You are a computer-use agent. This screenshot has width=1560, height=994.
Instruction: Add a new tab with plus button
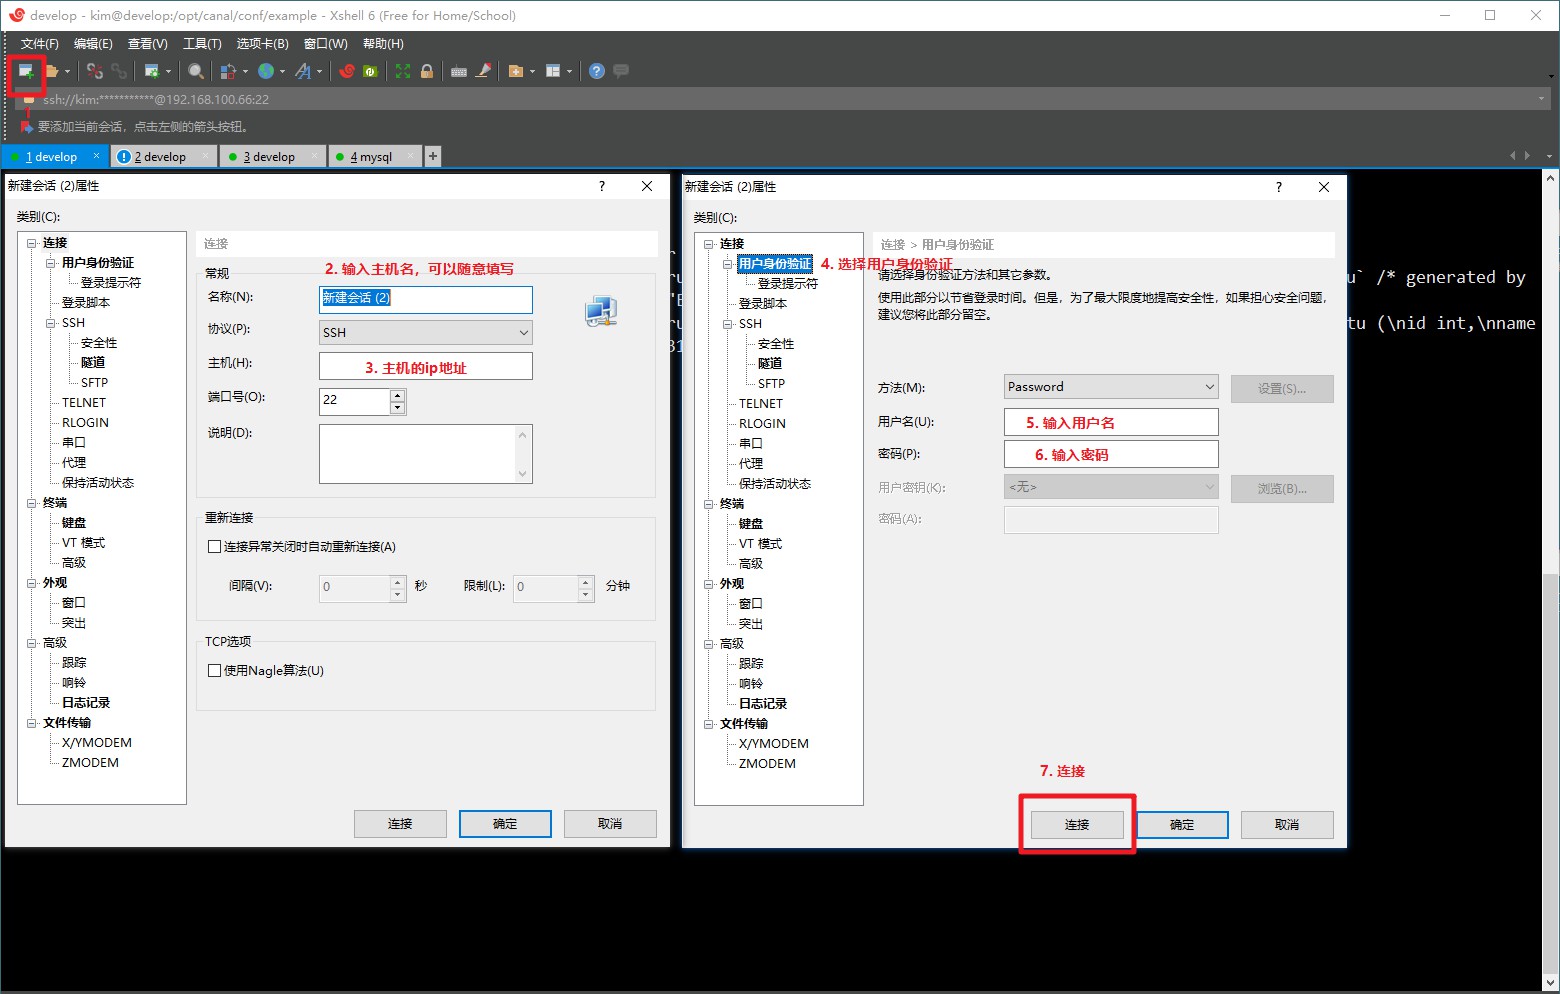433,156
